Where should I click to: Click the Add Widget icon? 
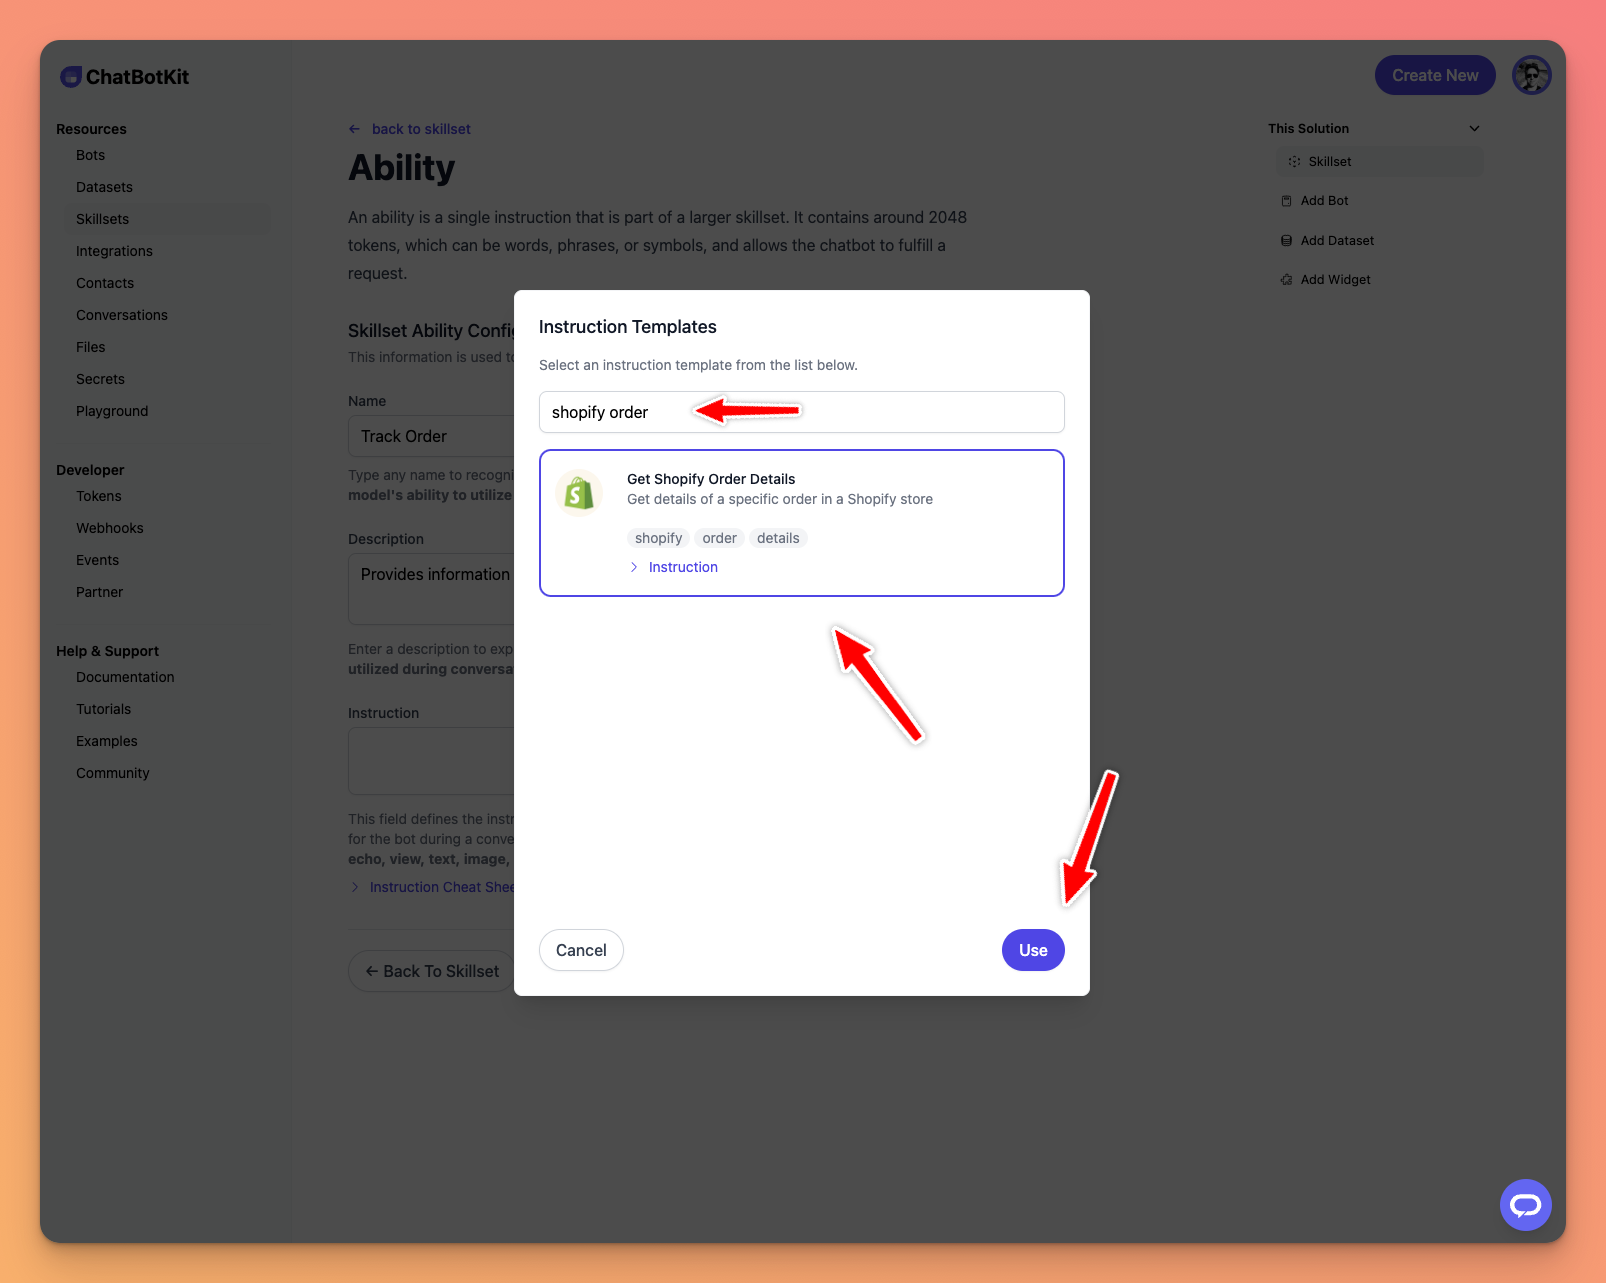click(x=1286, y=280)
